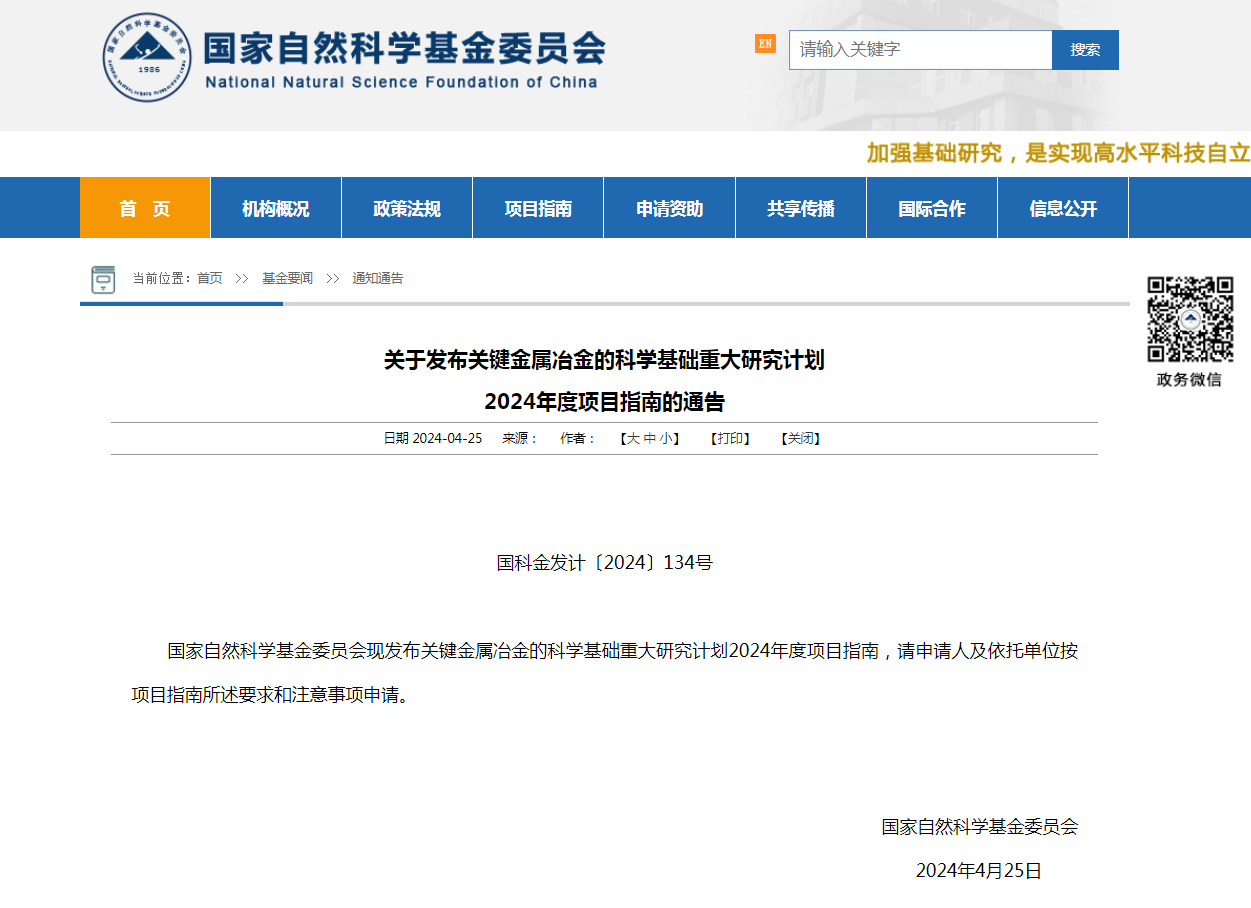1251x908 pixels.
Task: Open the 首页 navigation tab
Action: [x=145, y=208]
